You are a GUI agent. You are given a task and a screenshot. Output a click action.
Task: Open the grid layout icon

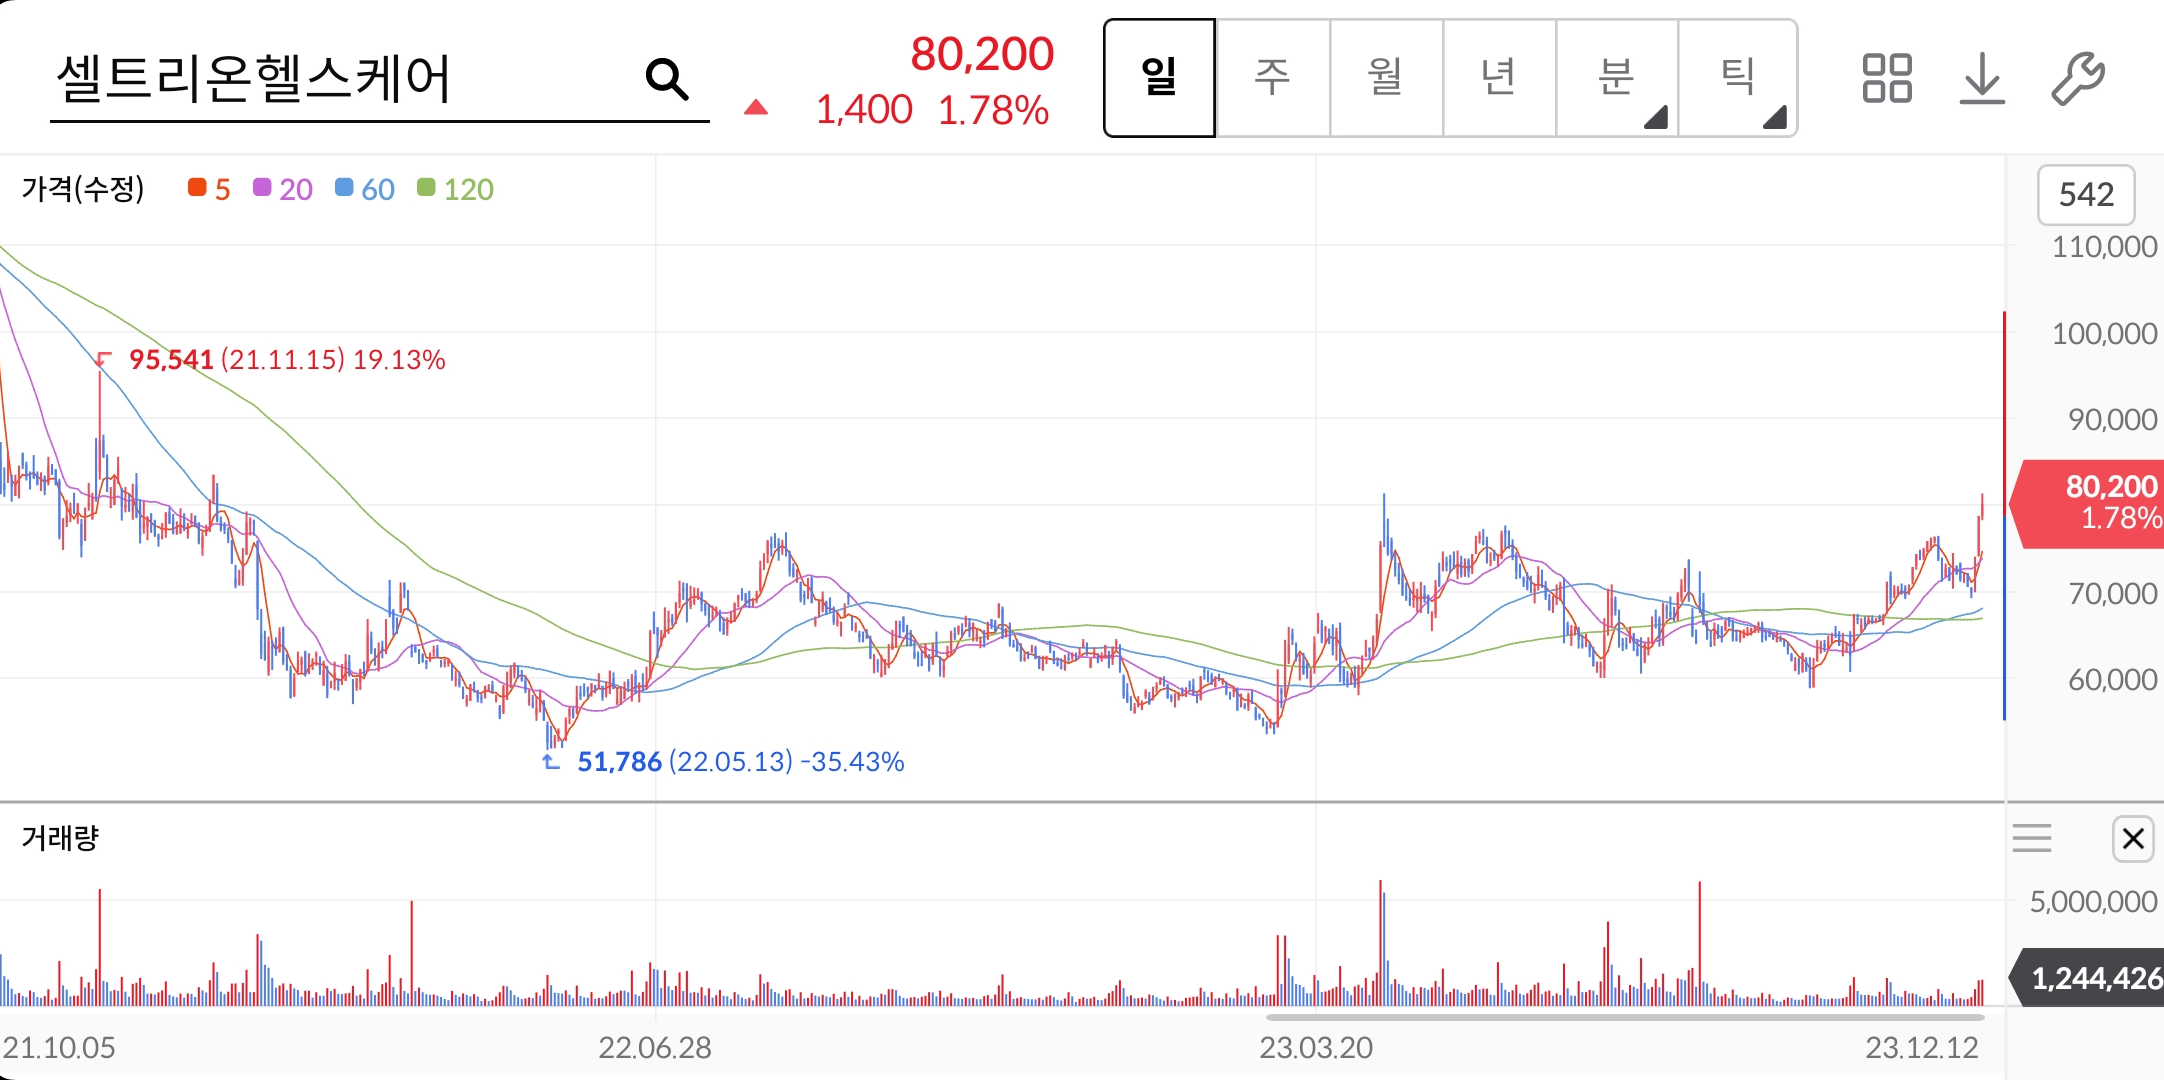(1886, 78)
